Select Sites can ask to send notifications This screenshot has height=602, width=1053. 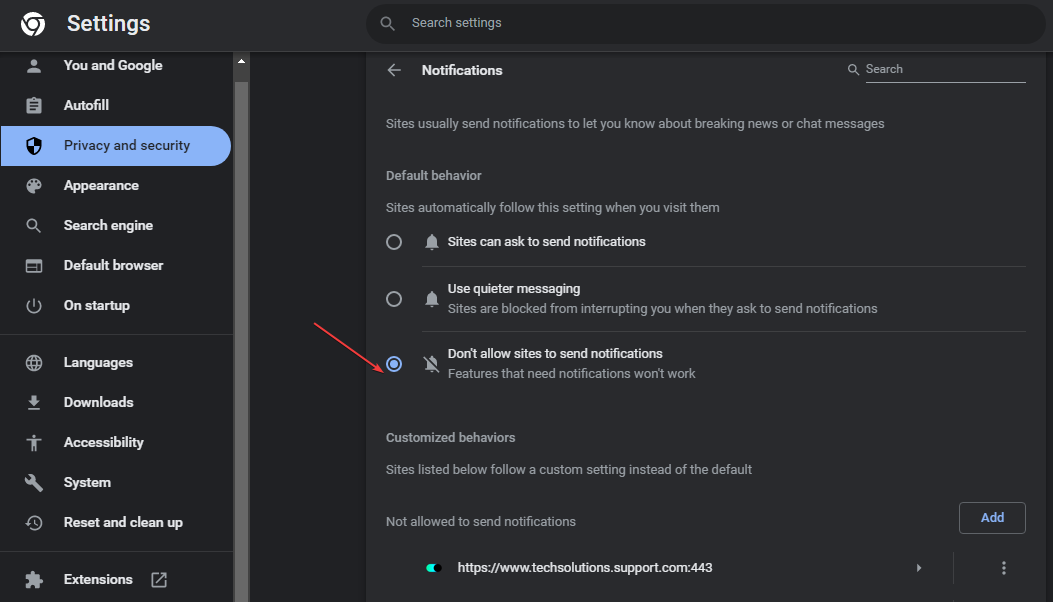394,242
